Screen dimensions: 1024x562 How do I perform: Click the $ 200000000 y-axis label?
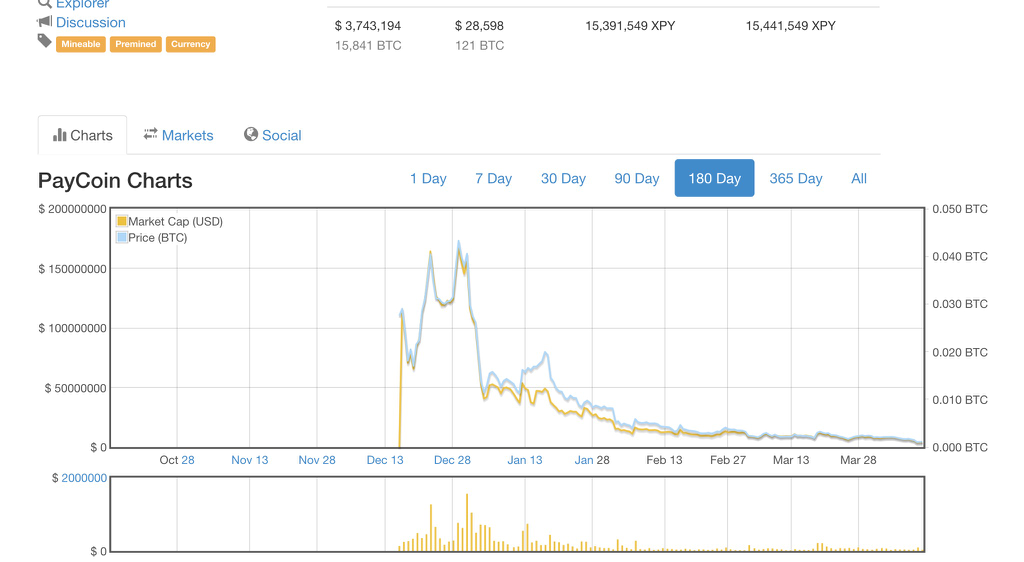tap(72, 209)
